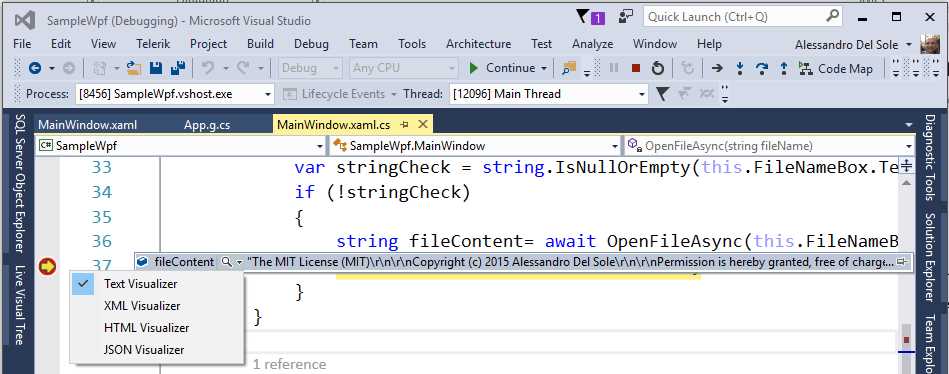This screenshot has height=374, width=949.
Task: Expand the Alessandro Del Sole account dropdown
Action: [x=909, y=45]
